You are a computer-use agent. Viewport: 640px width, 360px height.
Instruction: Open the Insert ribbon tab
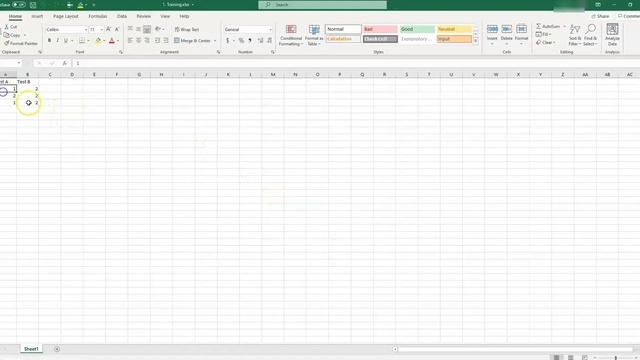click(x=37, y=16)
